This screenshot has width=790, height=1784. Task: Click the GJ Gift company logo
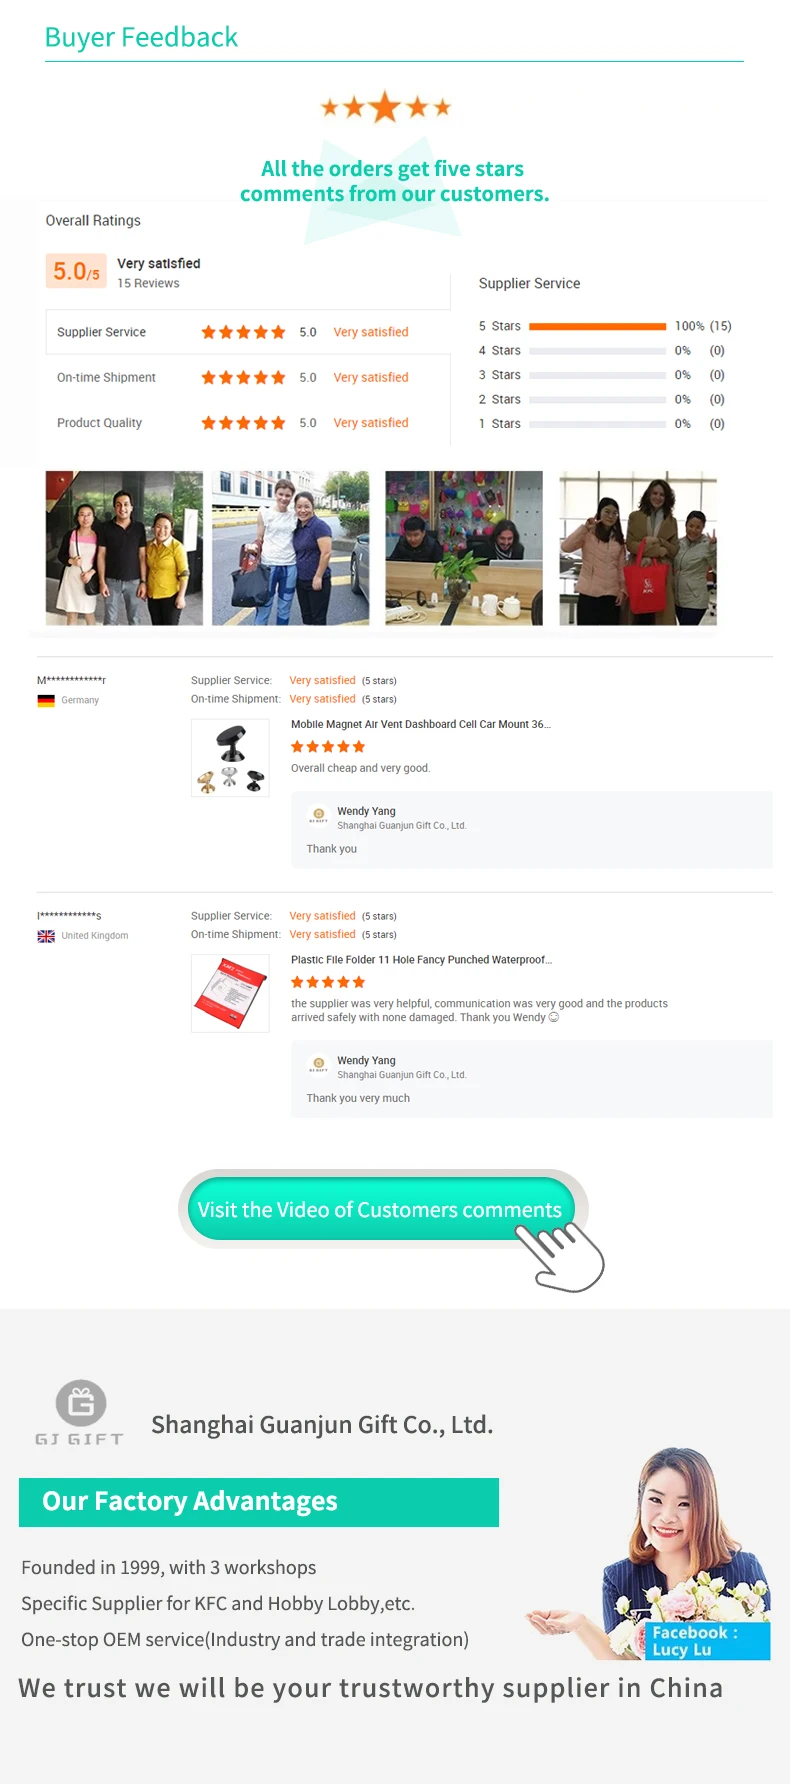(80, 1412)
